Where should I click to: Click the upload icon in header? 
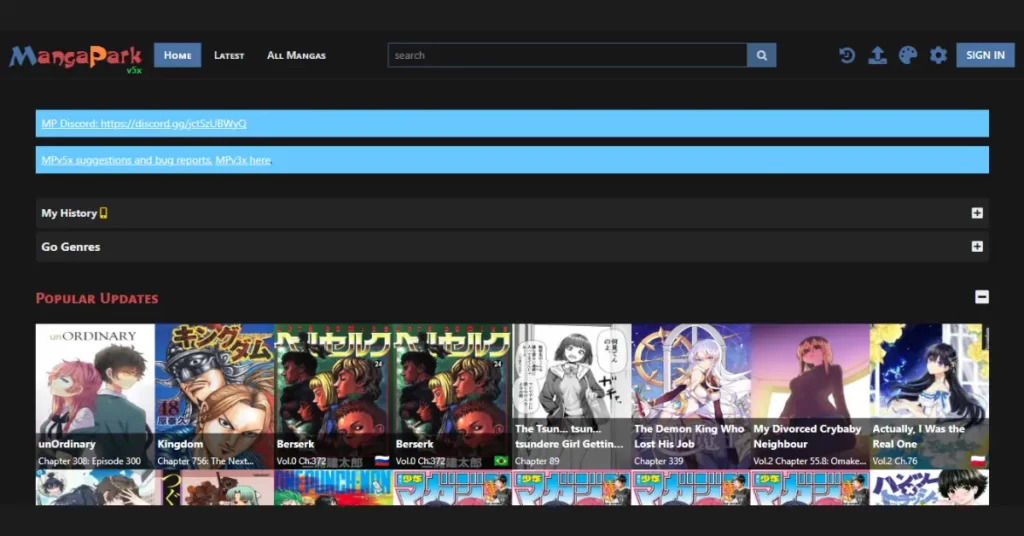click(877, 55)
